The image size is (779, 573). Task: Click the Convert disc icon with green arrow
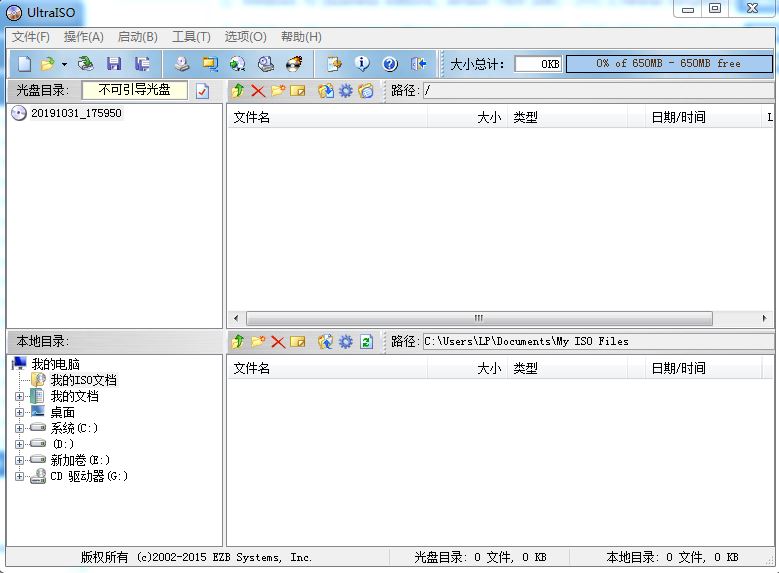point(238,64)
